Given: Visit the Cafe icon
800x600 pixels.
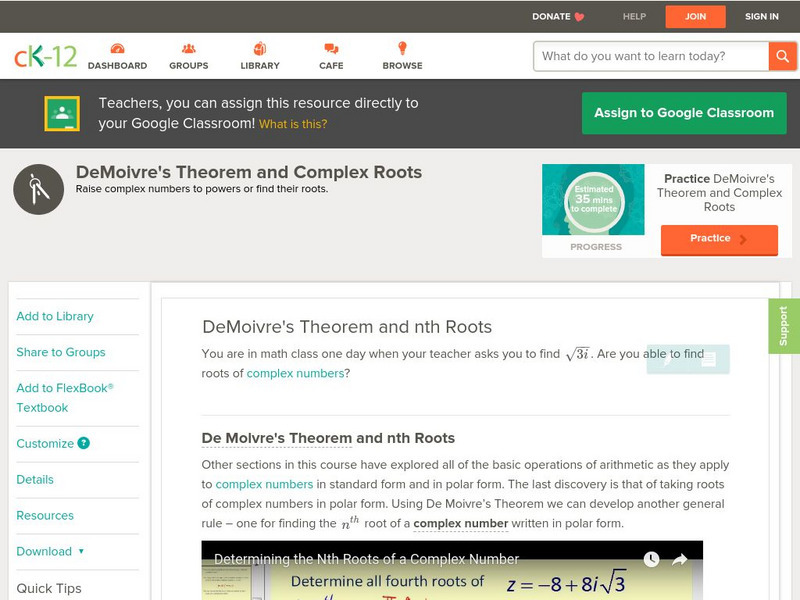Looking at the screenshot, I should click(330, 47).
